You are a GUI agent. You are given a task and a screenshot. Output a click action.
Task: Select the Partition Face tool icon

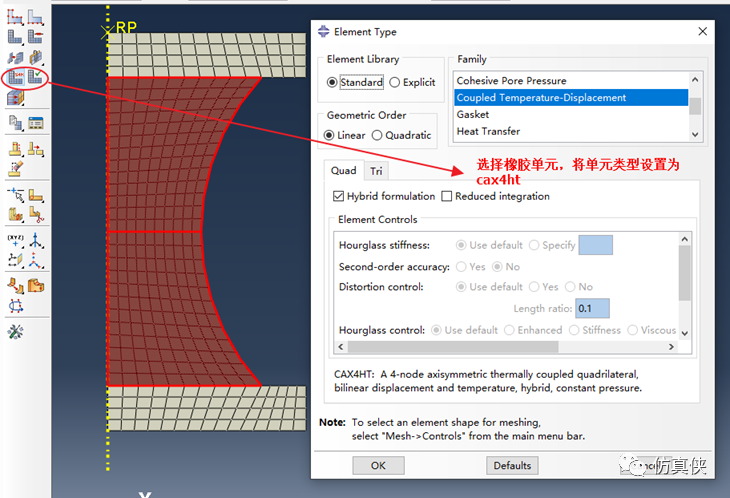[35, 195]
